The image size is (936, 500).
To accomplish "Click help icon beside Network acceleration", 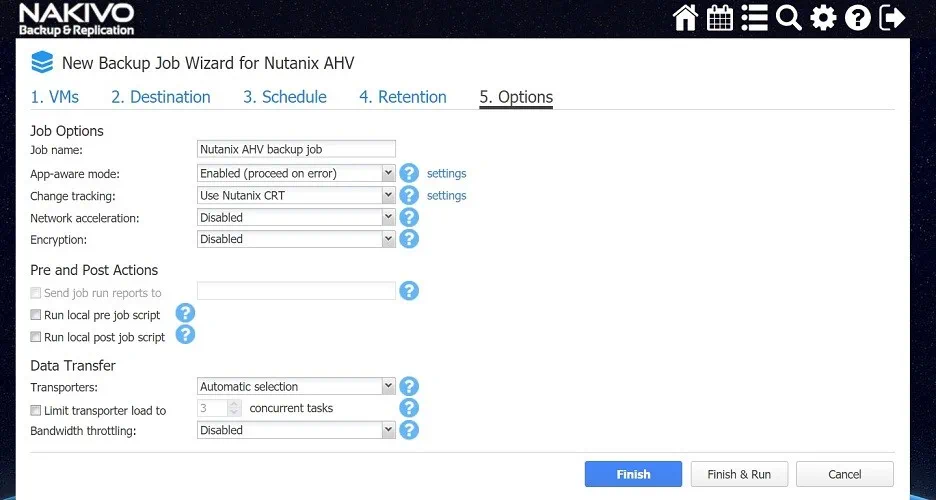I will [408, 217].
